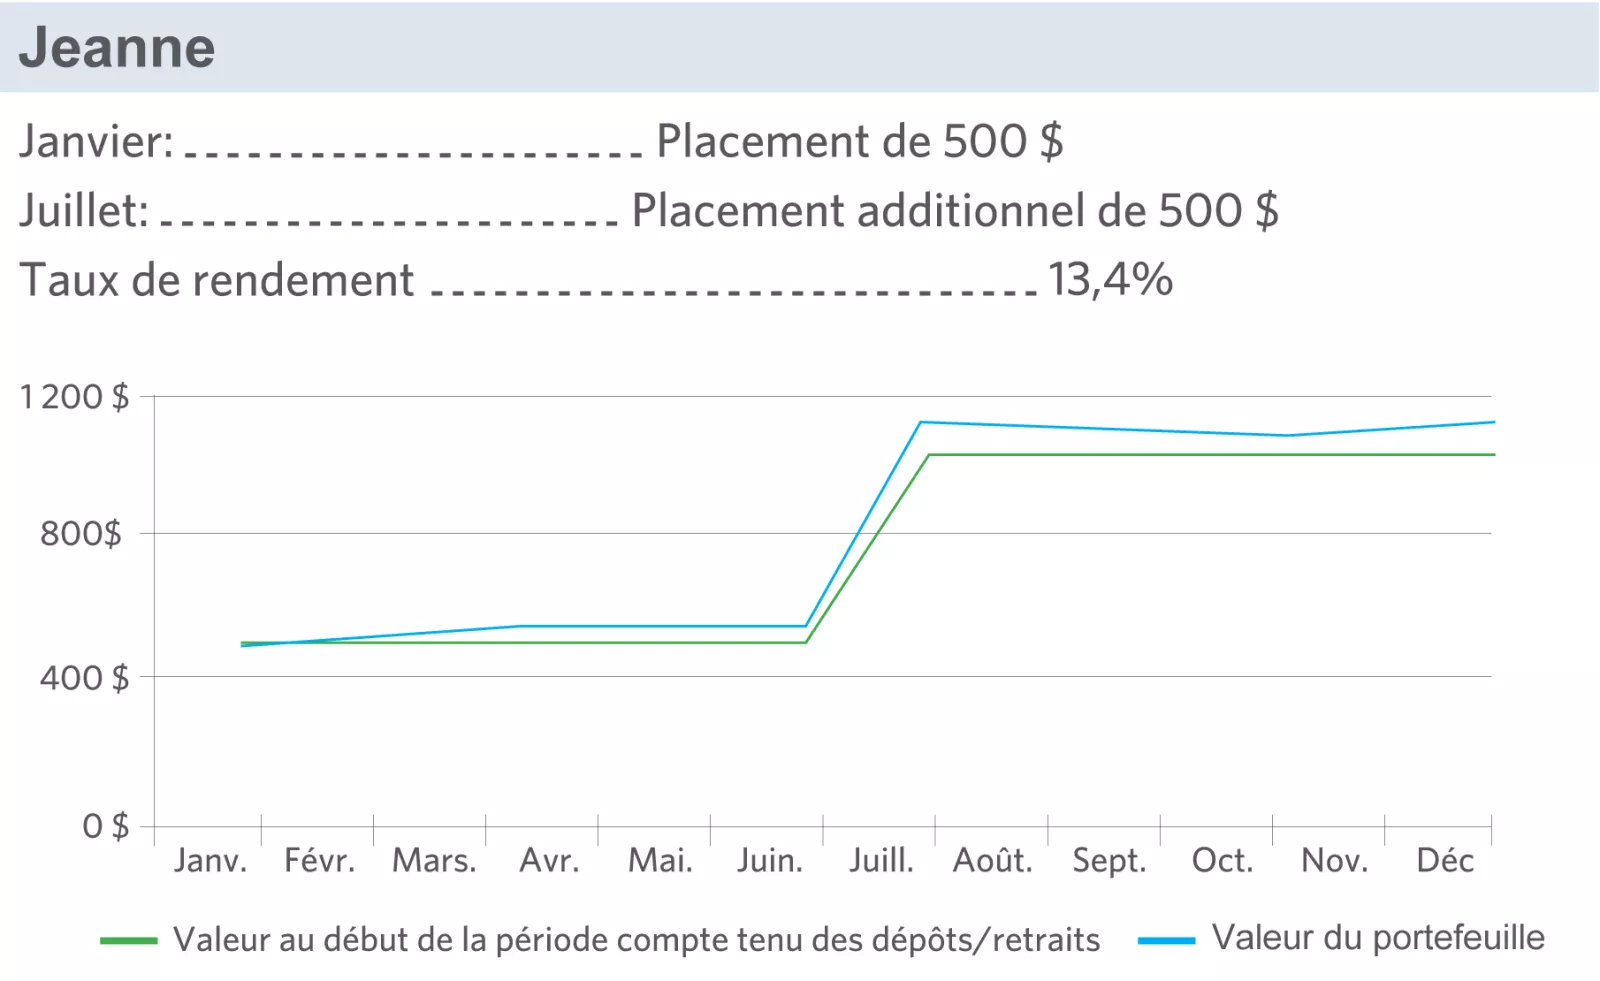The width and height of the screenshot is (1600, 981).
Task: Click the 'Jeanne' header title
Action: coord(117,48)
